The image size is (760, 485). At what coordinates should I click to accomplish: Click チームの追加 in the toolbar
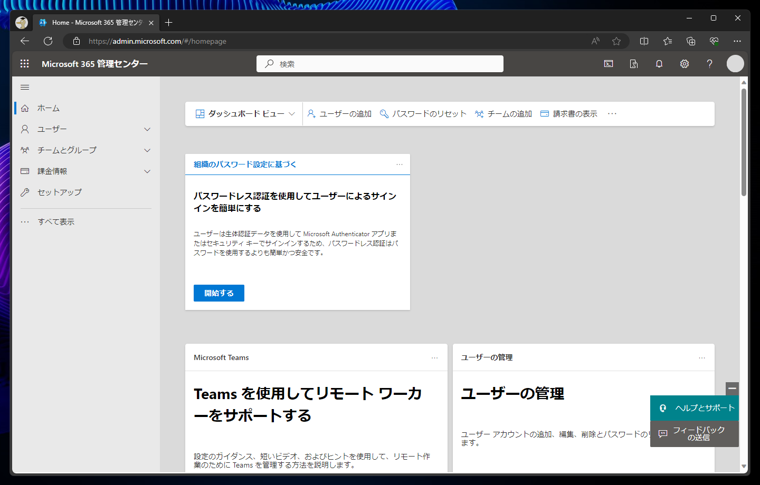coord(503,114)
